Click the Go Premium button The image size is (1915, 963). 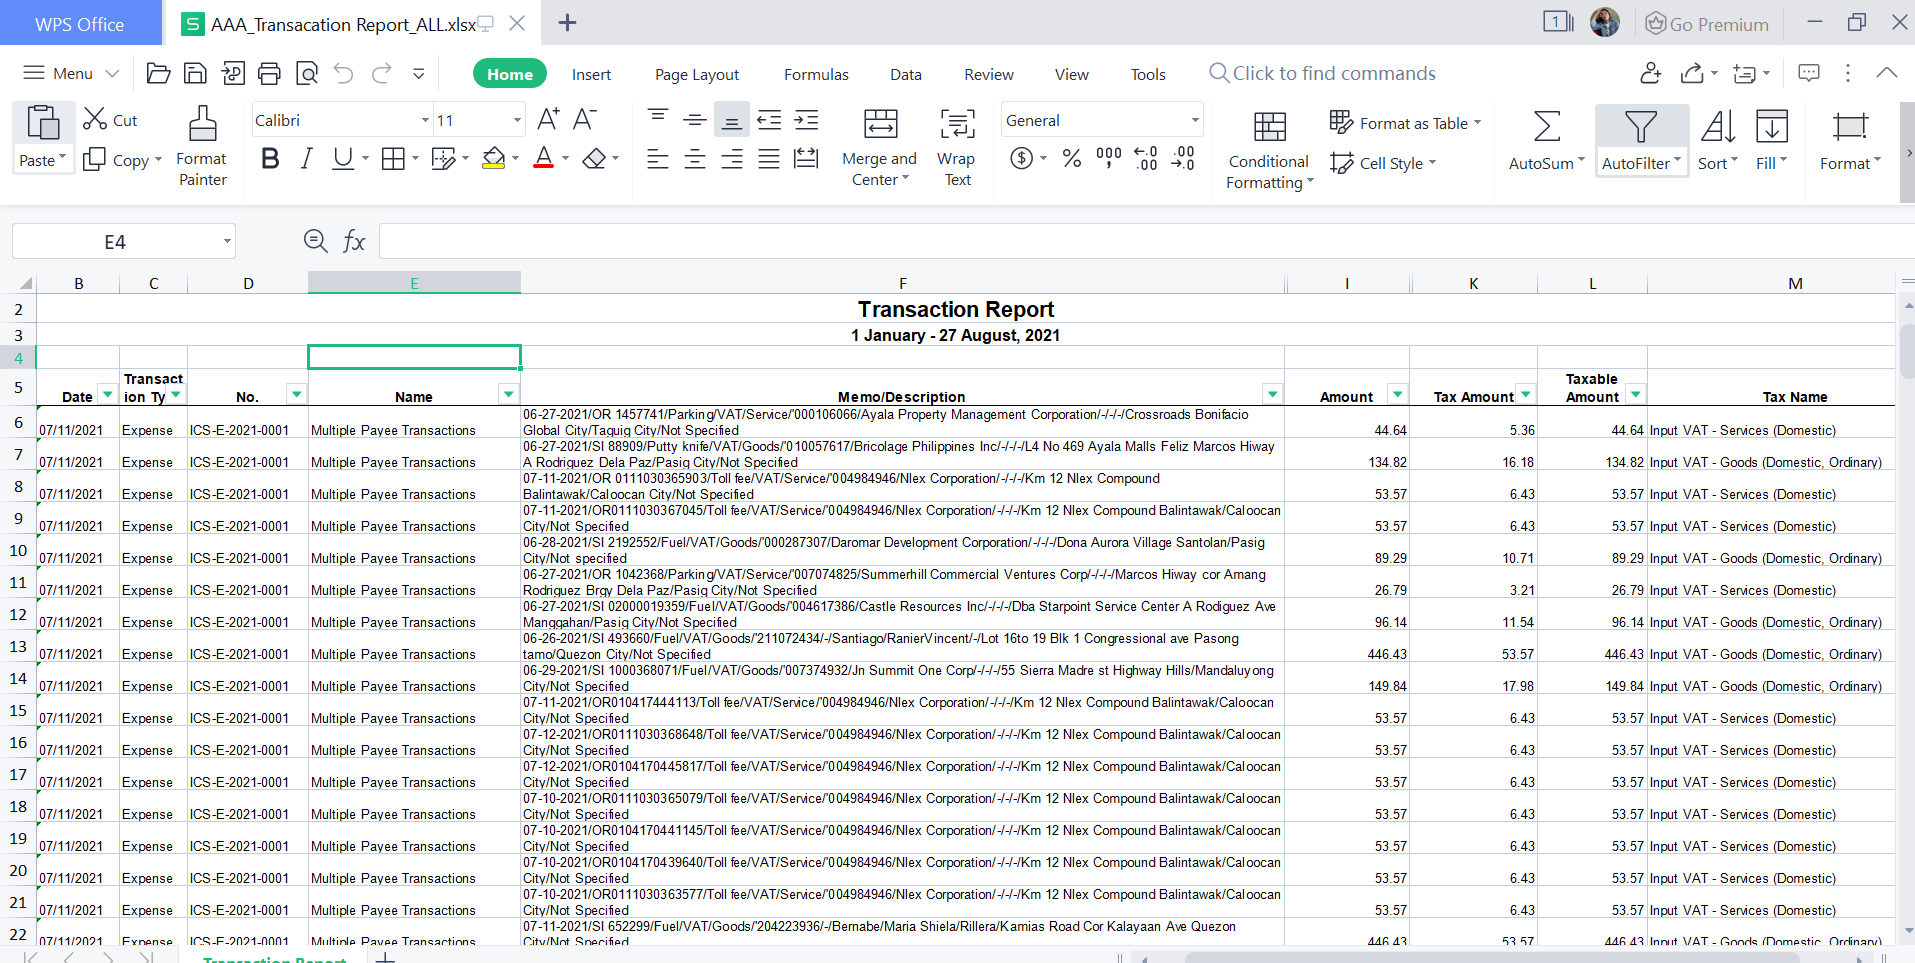(1707, 24)
